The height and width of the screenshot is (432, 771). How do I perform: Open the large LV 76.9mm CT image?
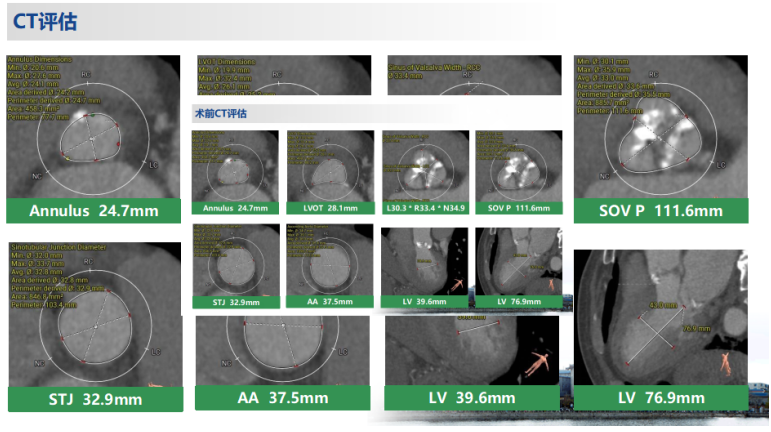click(661, 317)
